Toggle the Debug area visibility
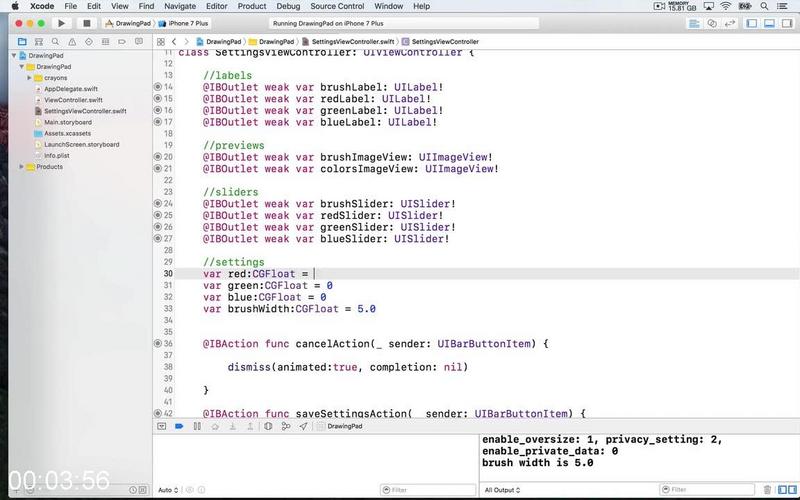Image resolution: width=800 pixels, height=500 pixels. tap(769, 23)
